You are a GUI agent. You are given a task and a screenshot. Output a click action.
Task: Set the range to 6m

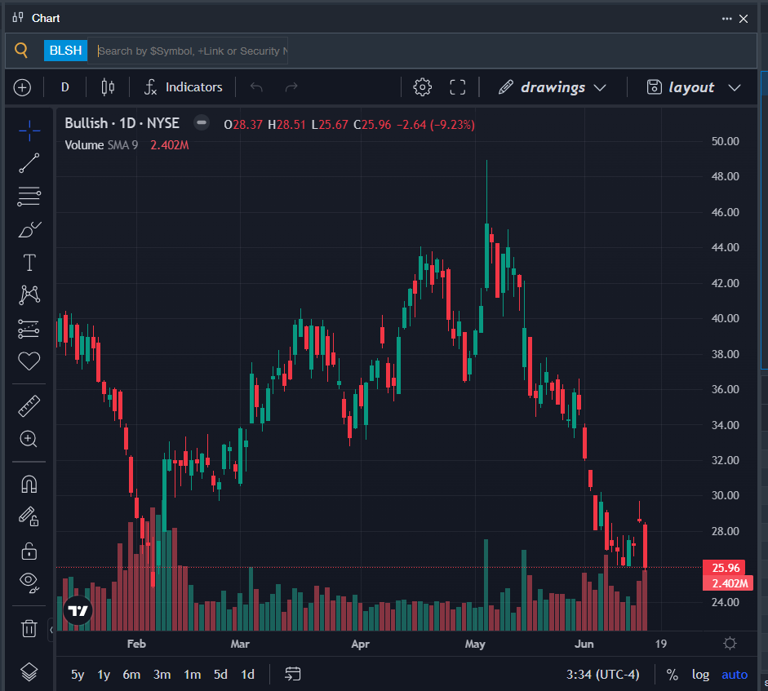click(x=131, y=674)
